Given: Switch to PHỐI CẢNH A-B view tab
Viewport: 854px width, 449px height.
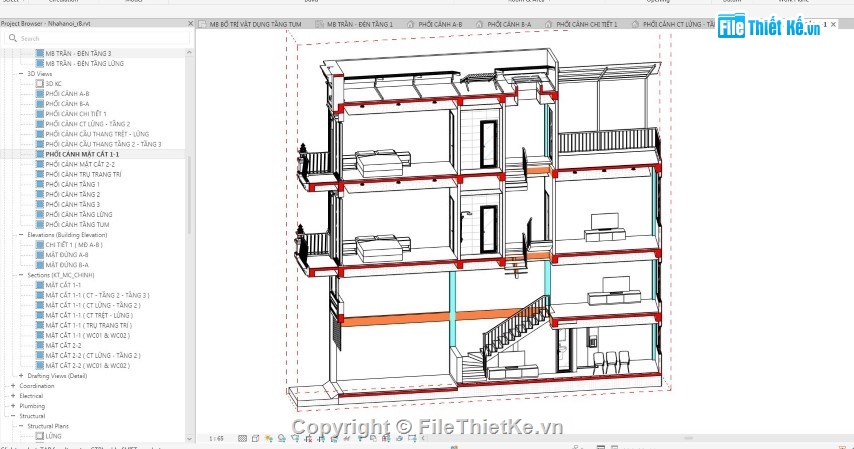Looking at the screenshot, I should (435, 24).
